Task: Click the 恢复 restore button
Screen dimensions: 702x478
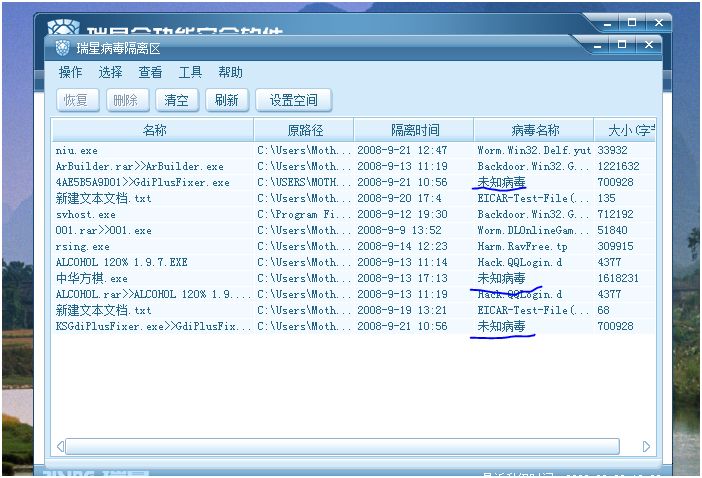Action: coord(77,100)
